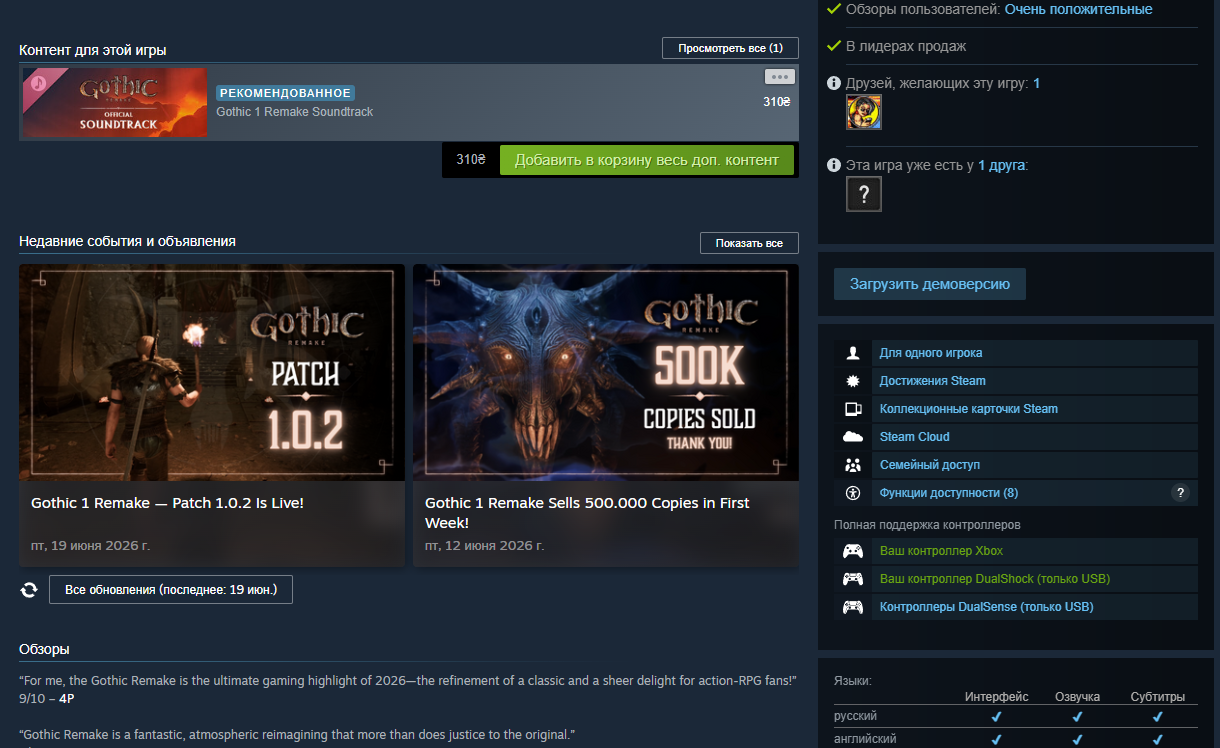Open Очень положительные reviews link
This screenshot has width=1220, height=748.
click(x=1078, y=9)
